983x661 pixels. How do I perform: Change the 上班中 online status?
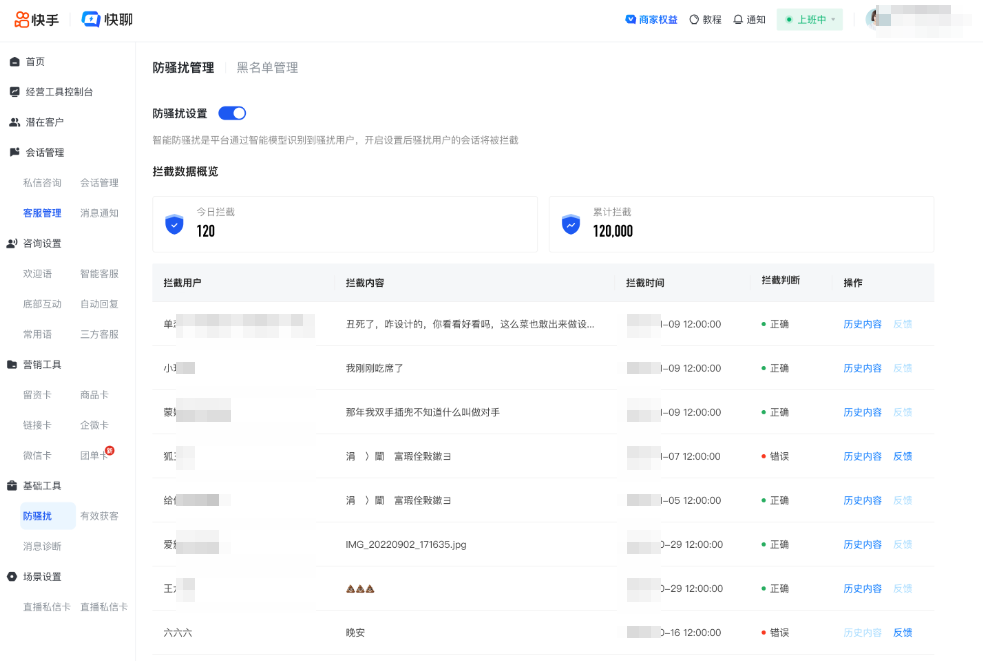click(808, 19)
